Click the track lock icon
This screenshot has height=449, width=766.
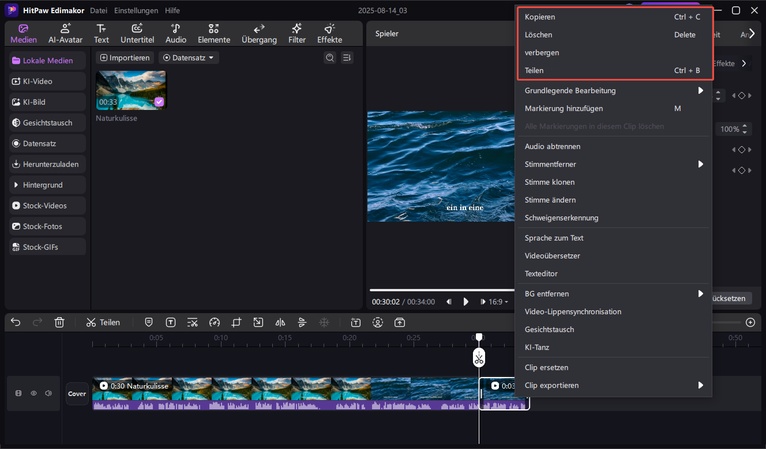(18, 393)
